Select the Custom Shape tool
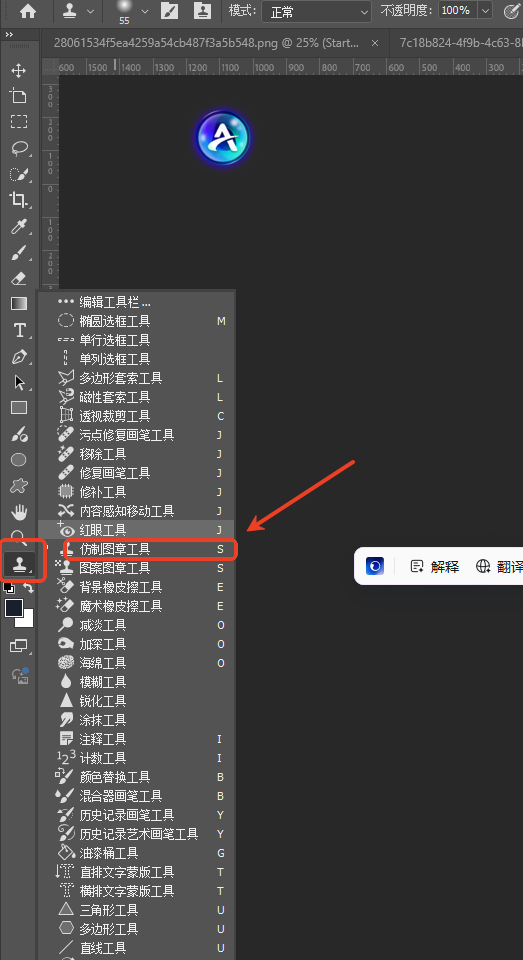Viewport: 523px width, 960px height. tap(19, 486)
